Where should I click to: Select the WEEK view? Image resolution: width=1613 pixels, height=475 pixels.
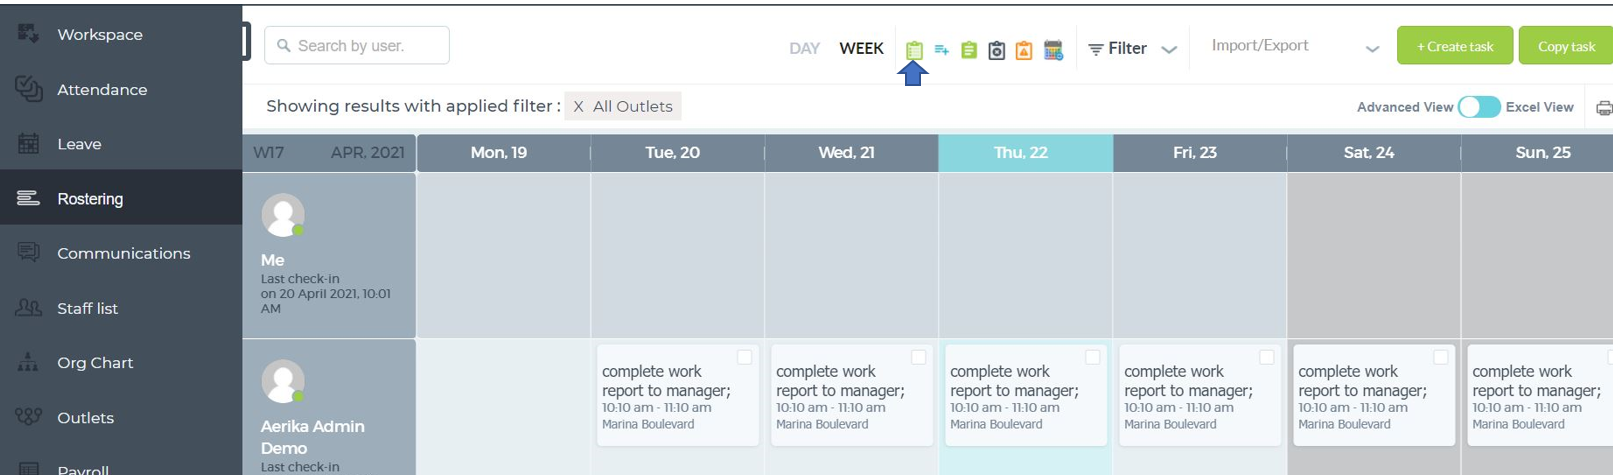(x=861, y=48)
